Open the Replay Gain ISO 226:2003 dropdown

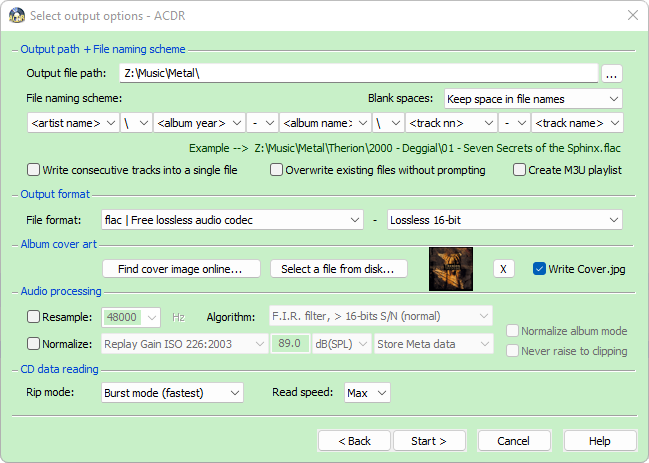click(185, 344)
